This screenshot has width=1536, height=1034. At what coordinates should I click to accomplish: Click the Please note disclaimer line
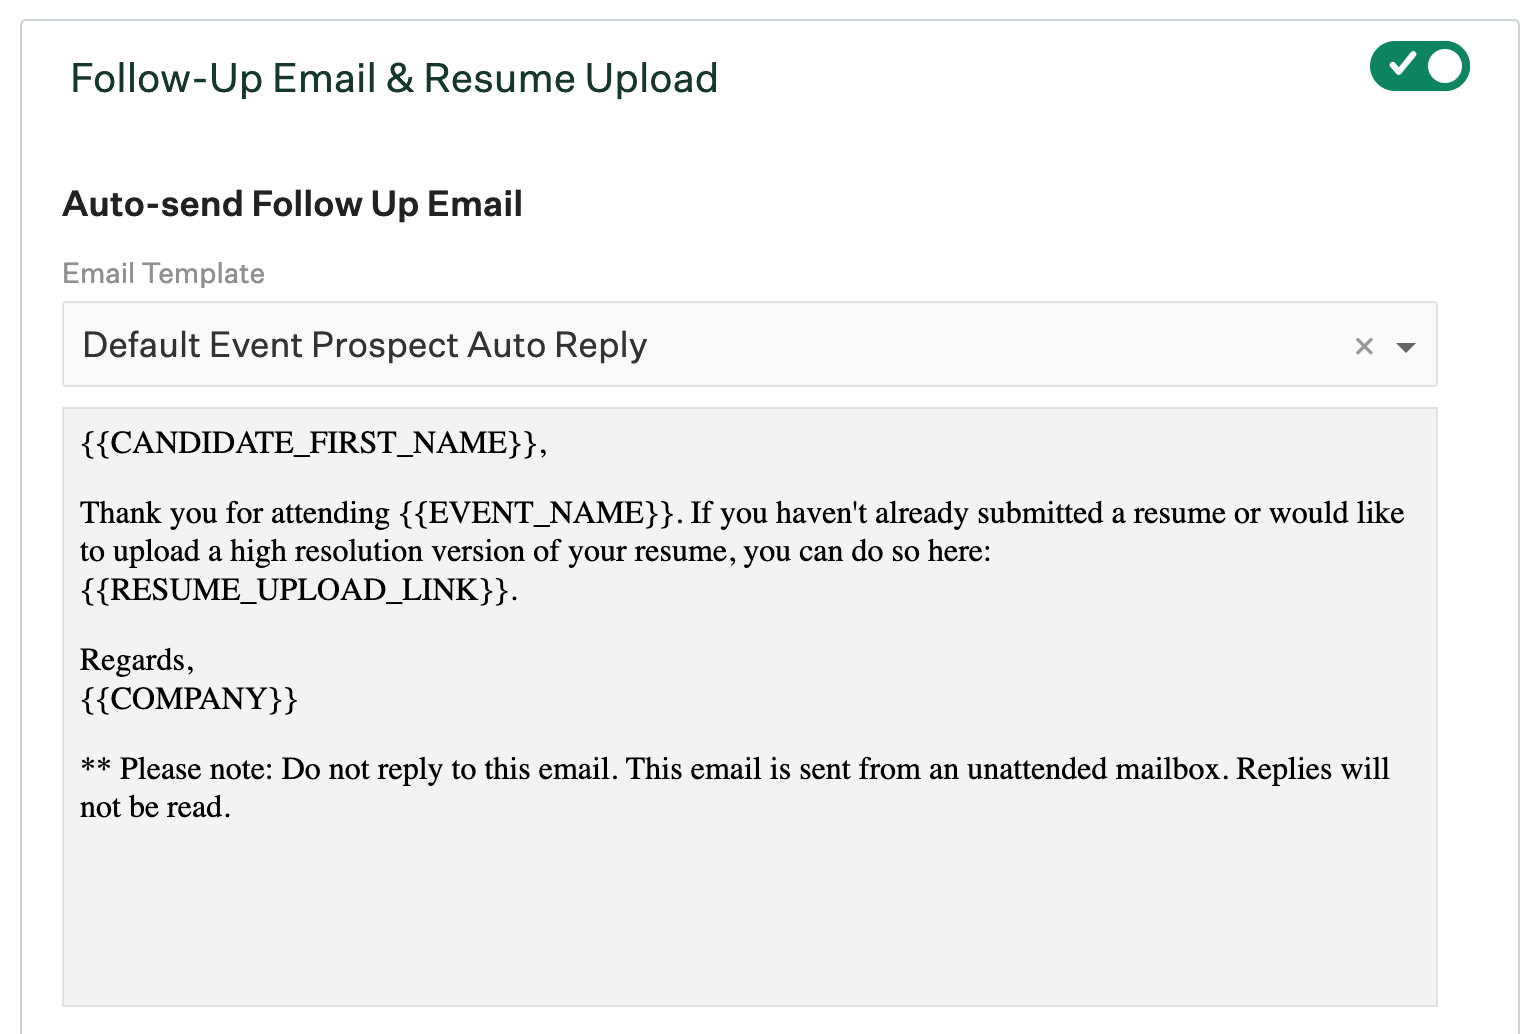tap(735, 769)
